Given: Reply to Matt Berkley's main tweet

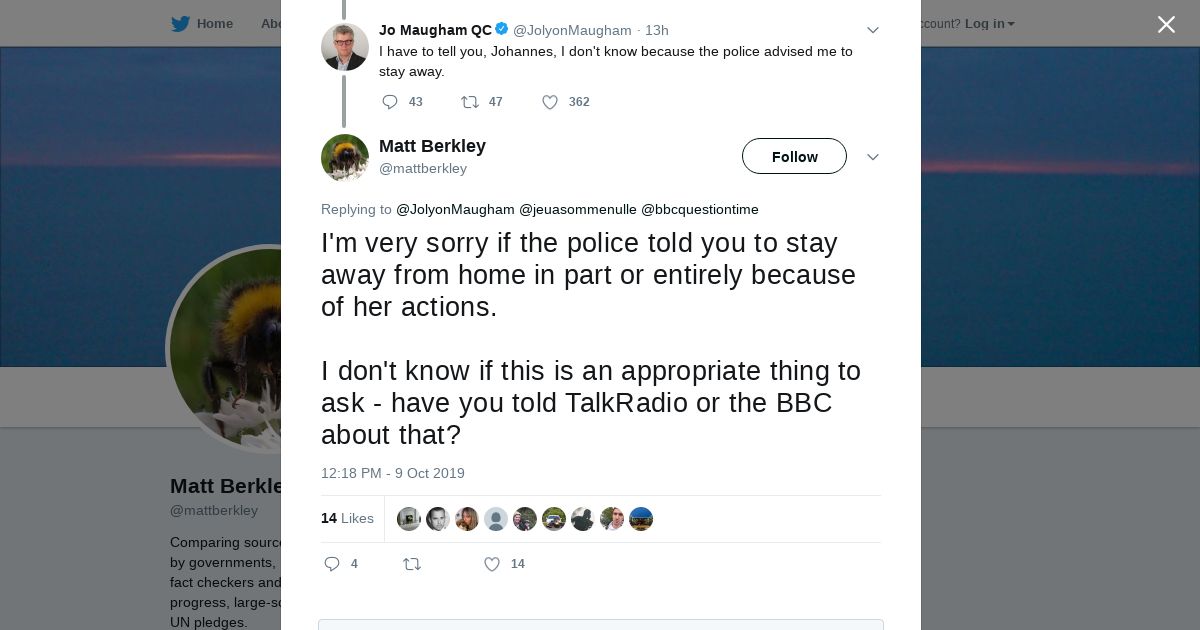Looking at the screenshot, I should pyautogui.click(x=332, y=564).
